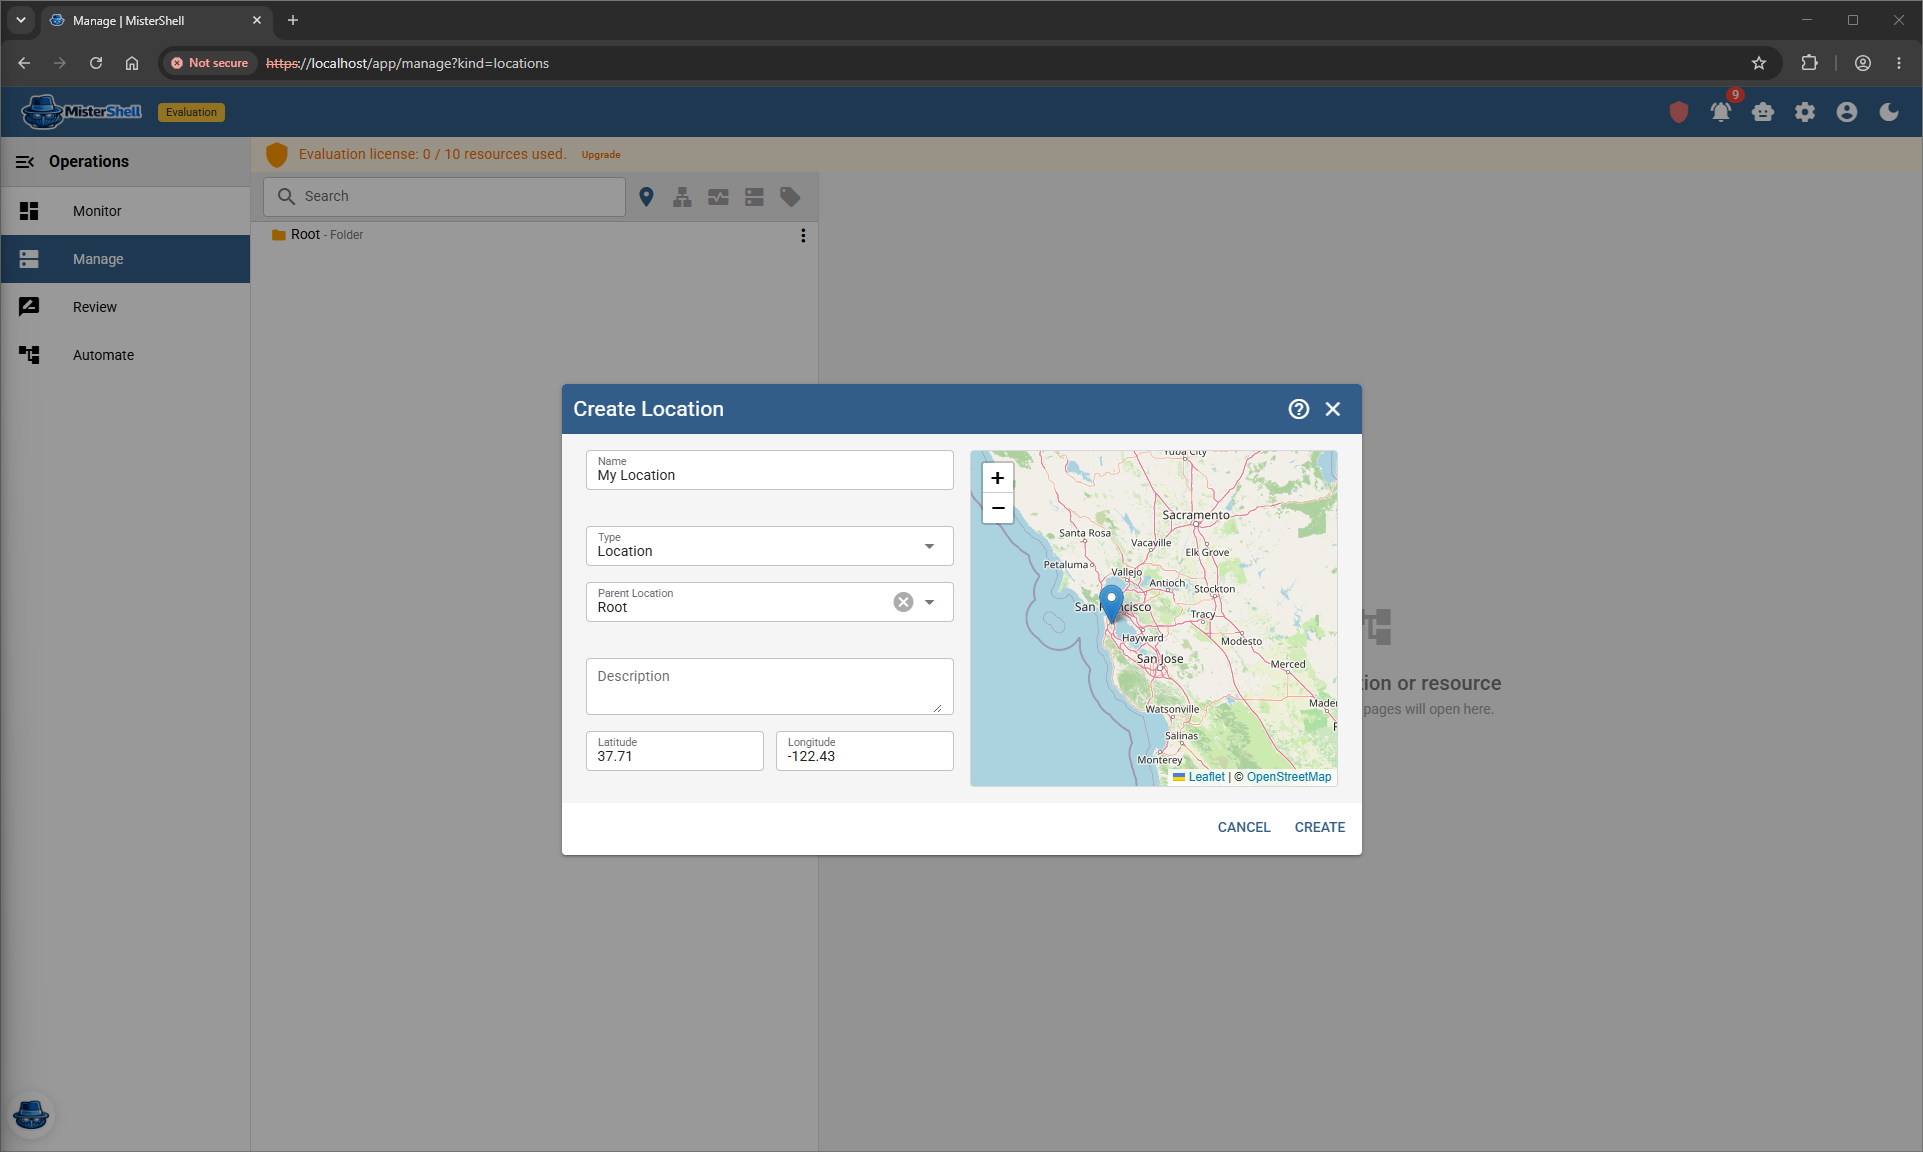Bookmark this page with star icon

point(1759,63)
